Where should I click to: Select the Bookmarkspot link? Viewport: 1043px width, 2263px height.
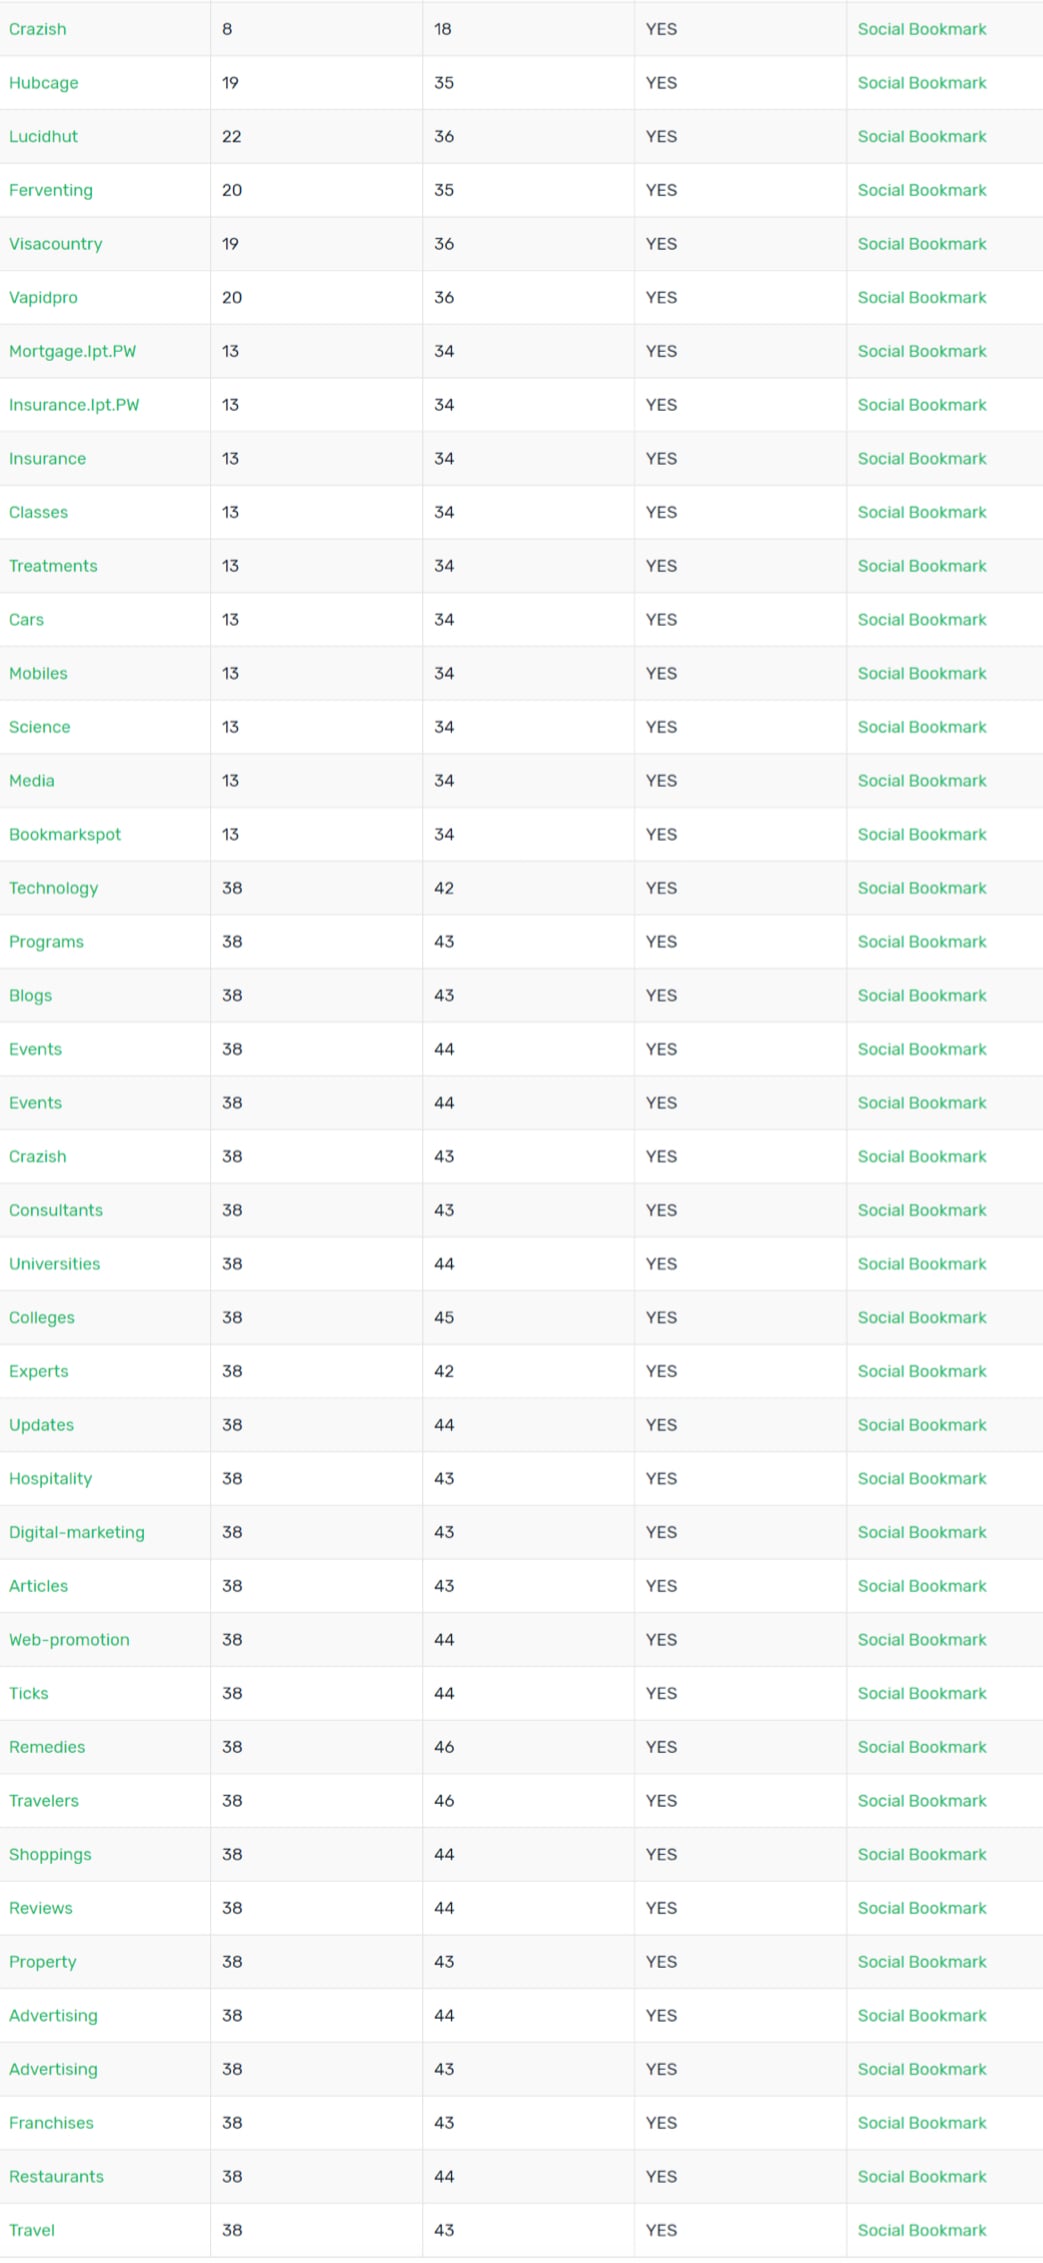point(65,834)
